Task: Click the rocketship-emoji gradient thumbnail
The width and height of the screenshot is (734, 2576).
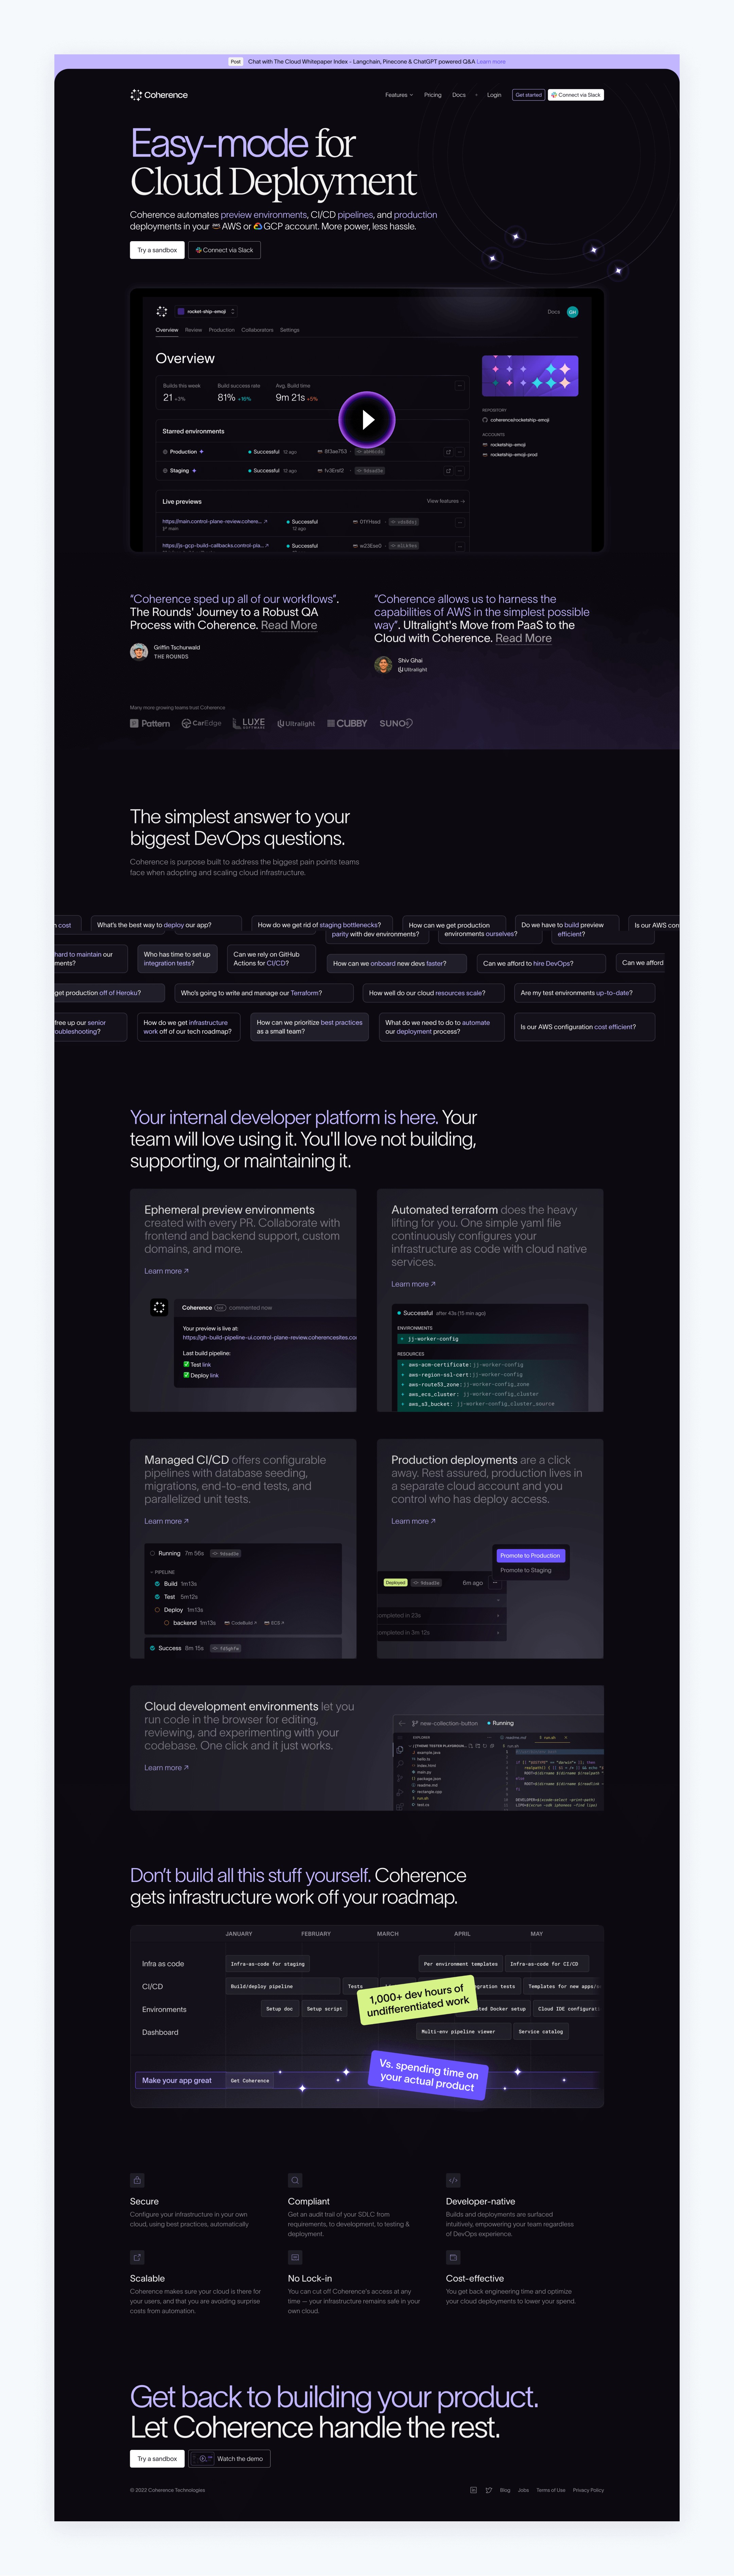Action: pos(530,376)
